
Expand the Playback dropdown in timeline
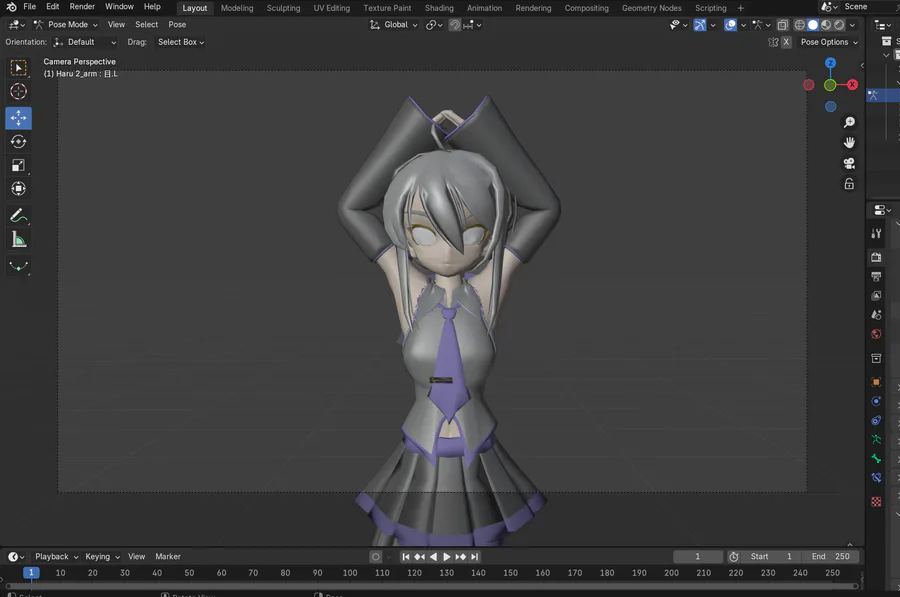pos(56,557)
